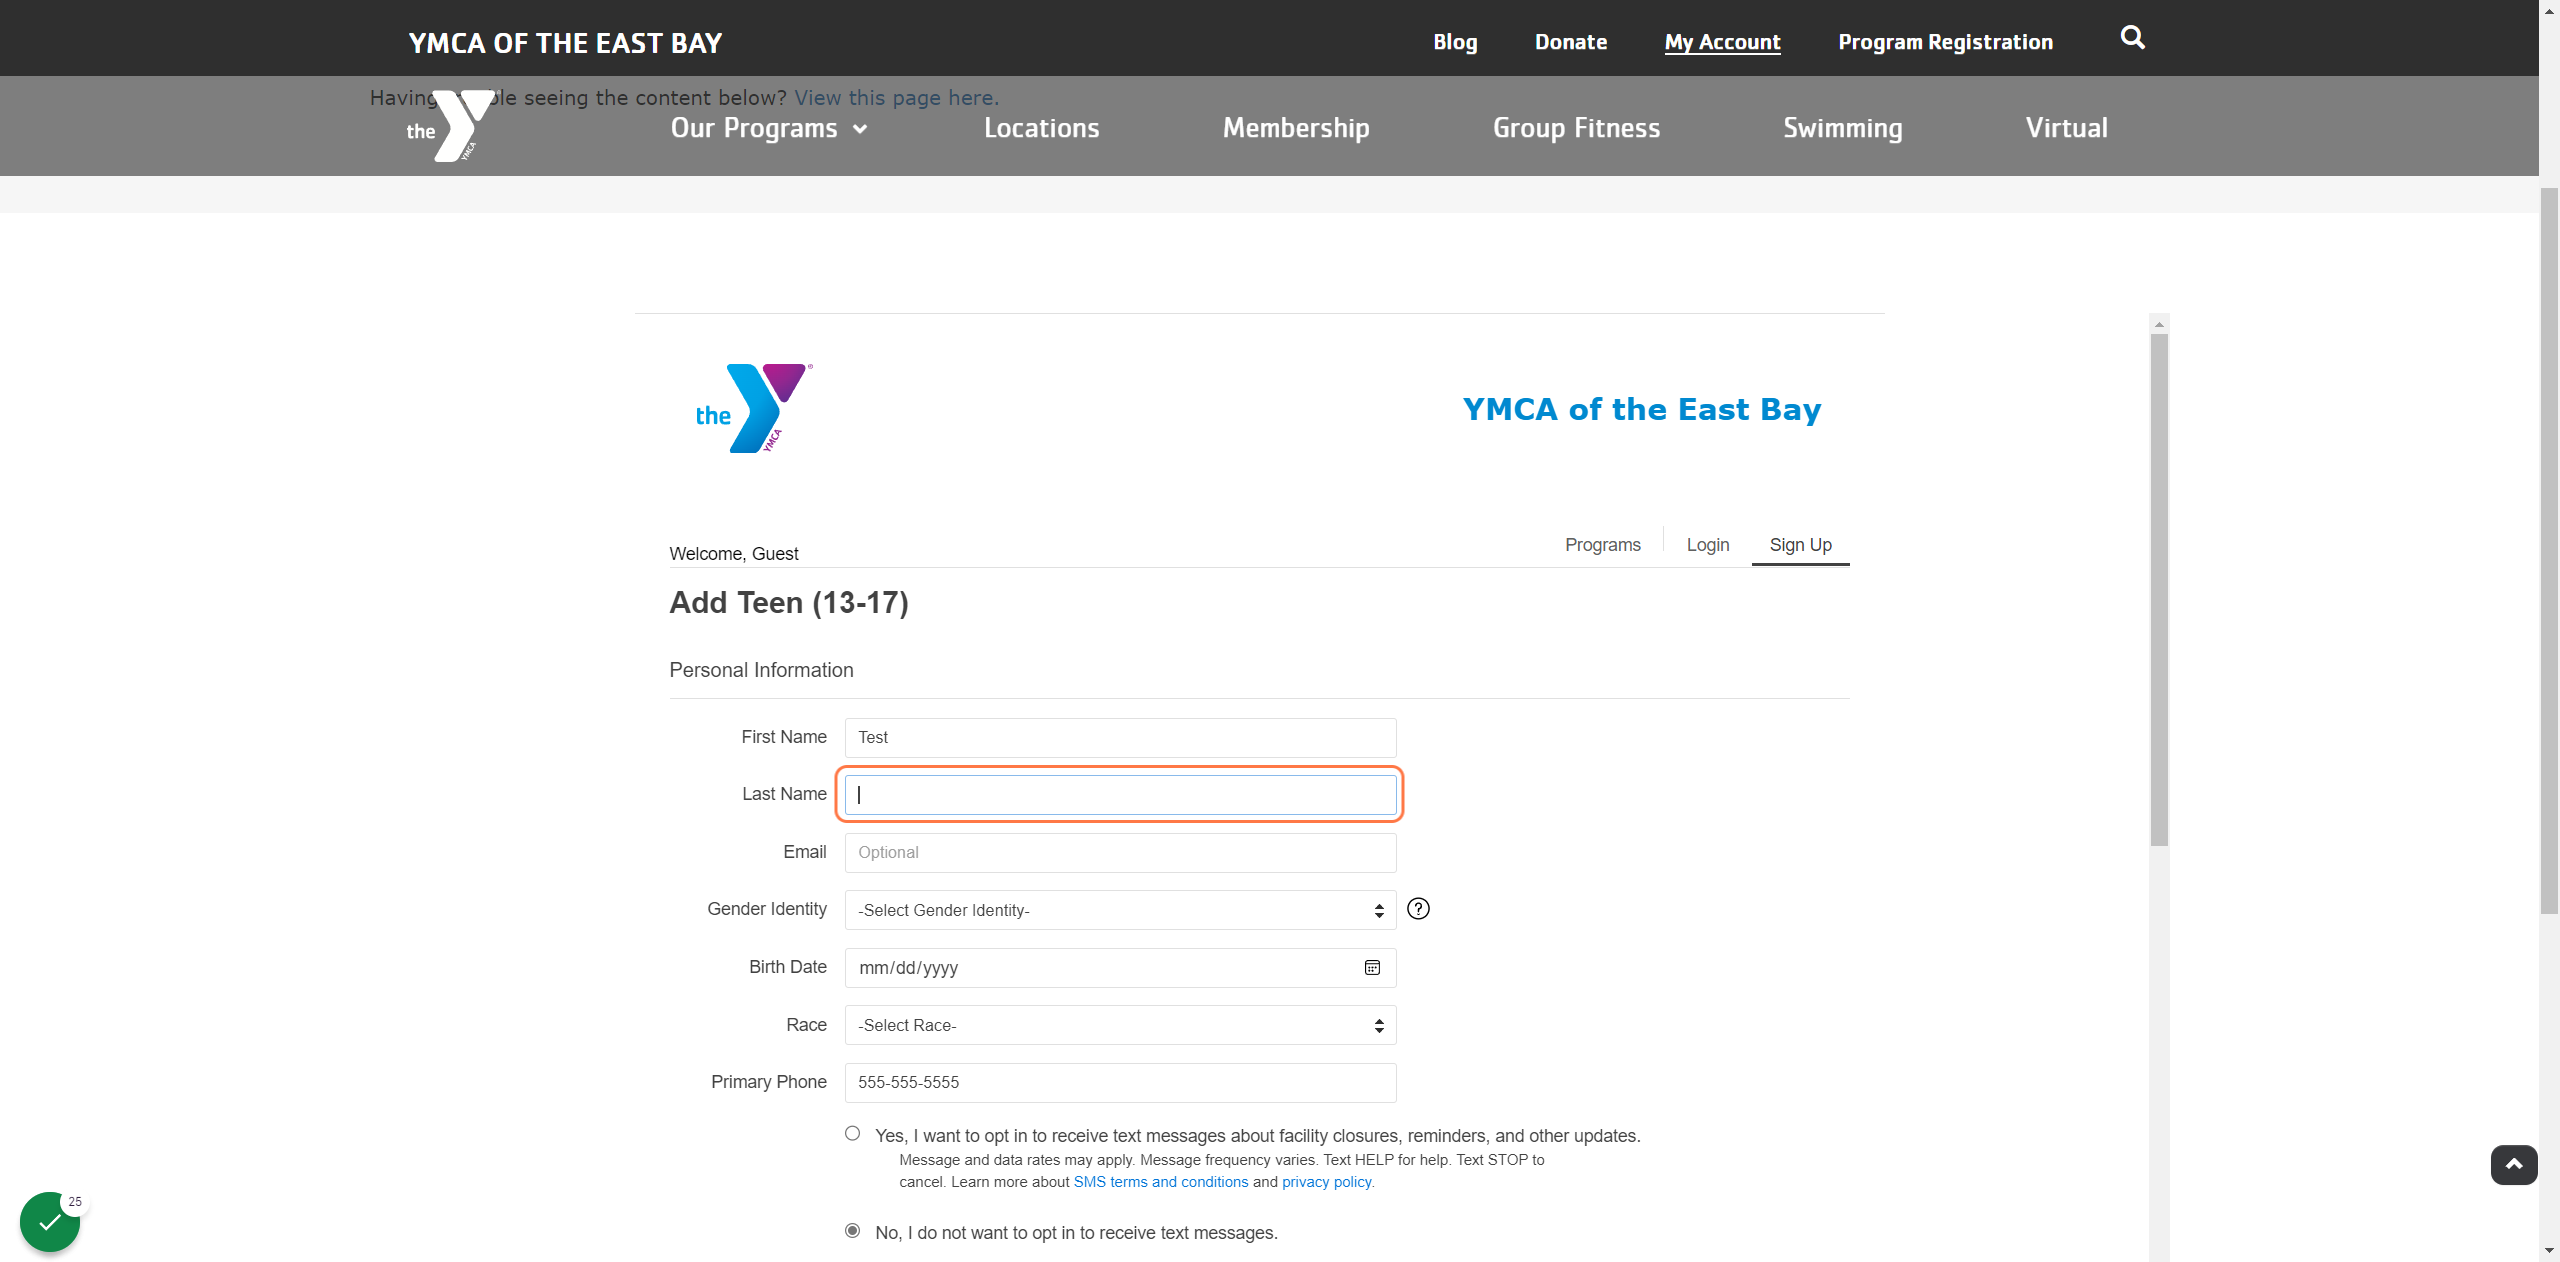Expand the Gender Identity dropdown

(x=1120, y=910)
